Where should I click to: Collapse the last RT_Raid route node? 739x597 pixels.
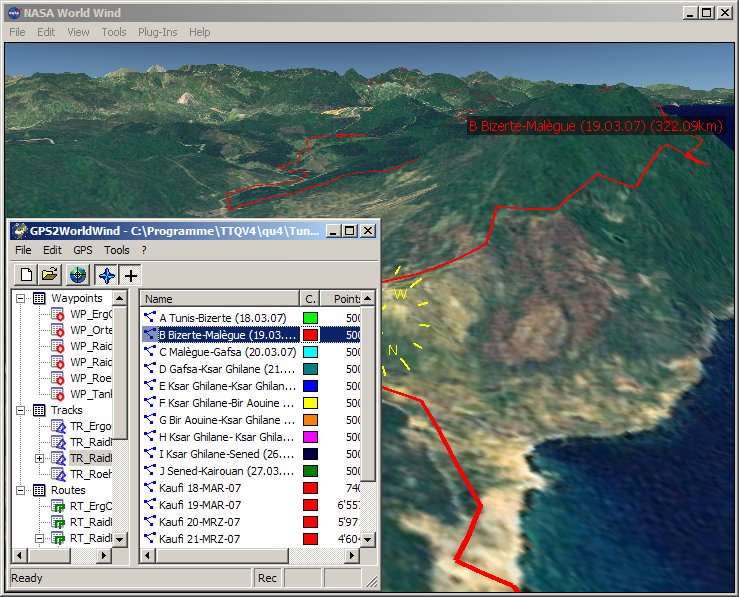(x=40, y=538)
